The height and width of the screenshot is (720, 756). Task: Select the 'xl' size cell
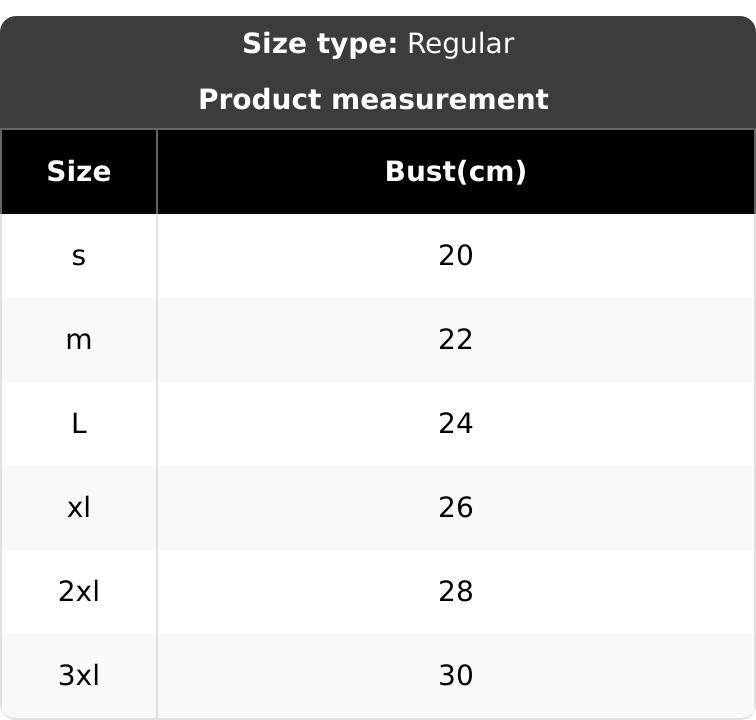pyautogui.click(x=79, y=508)
